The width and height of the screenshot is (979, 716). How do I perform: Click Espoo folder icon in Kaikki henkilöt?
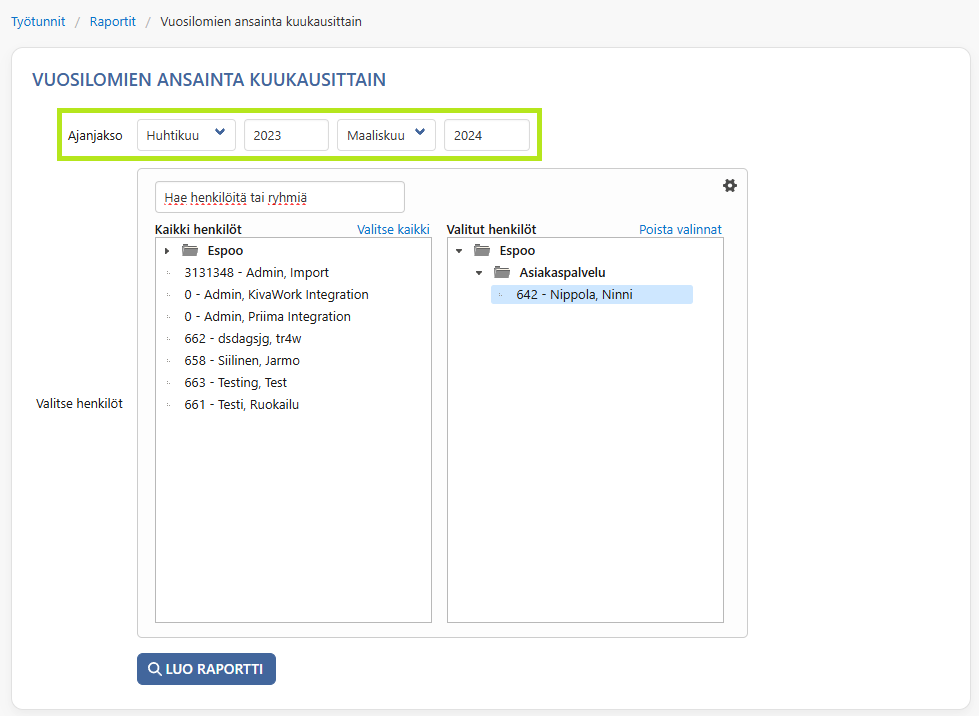[x=190, y=250]
